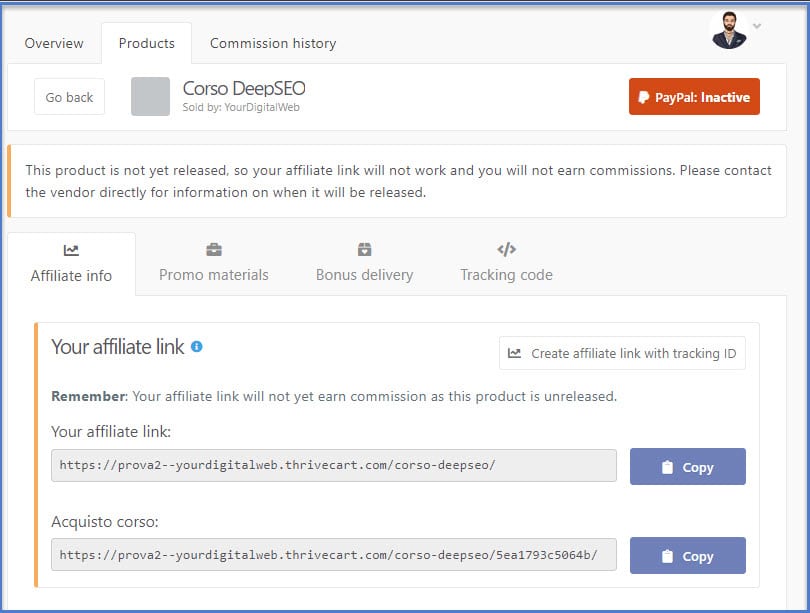Click the Promo materials briefcase icon
This screenshot has width=810, height=613.
(x=214, y=250)
